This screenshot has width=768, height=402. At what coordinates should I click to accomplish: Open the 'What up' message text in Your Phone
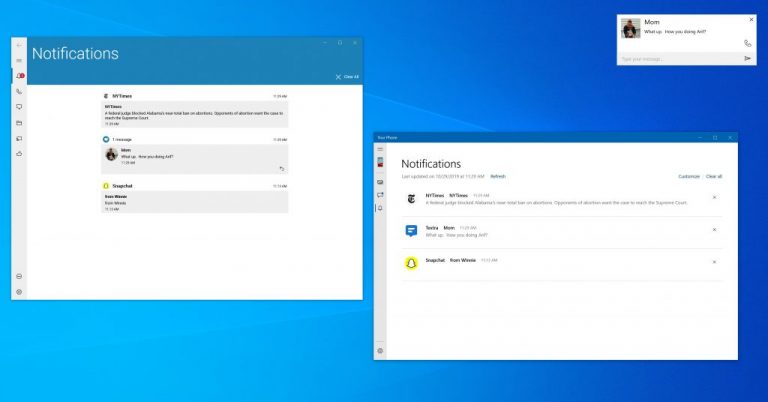[456, 235]
